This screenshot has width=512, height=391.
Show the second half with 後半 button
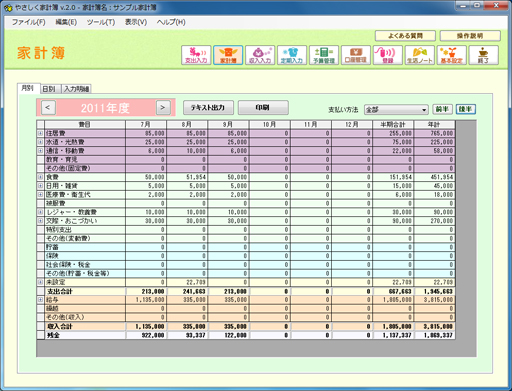coord(465,109)
